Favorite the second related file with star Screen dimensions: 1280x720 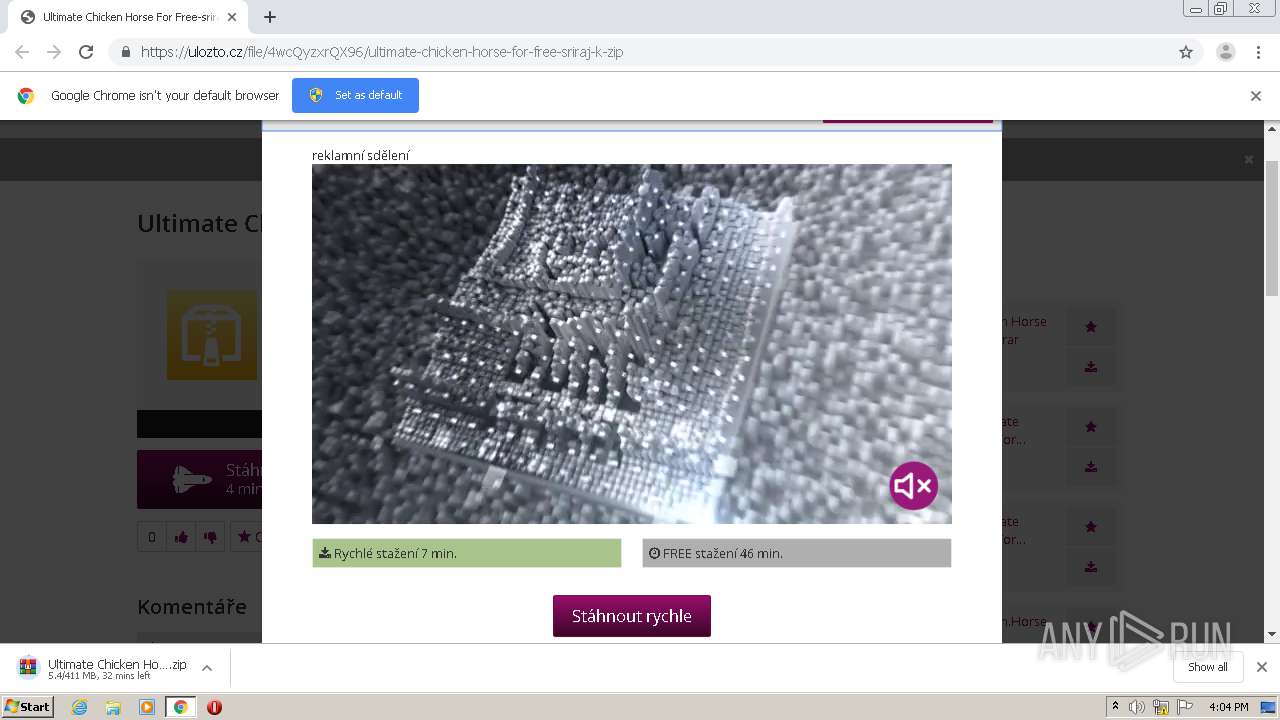point(1091,426)
